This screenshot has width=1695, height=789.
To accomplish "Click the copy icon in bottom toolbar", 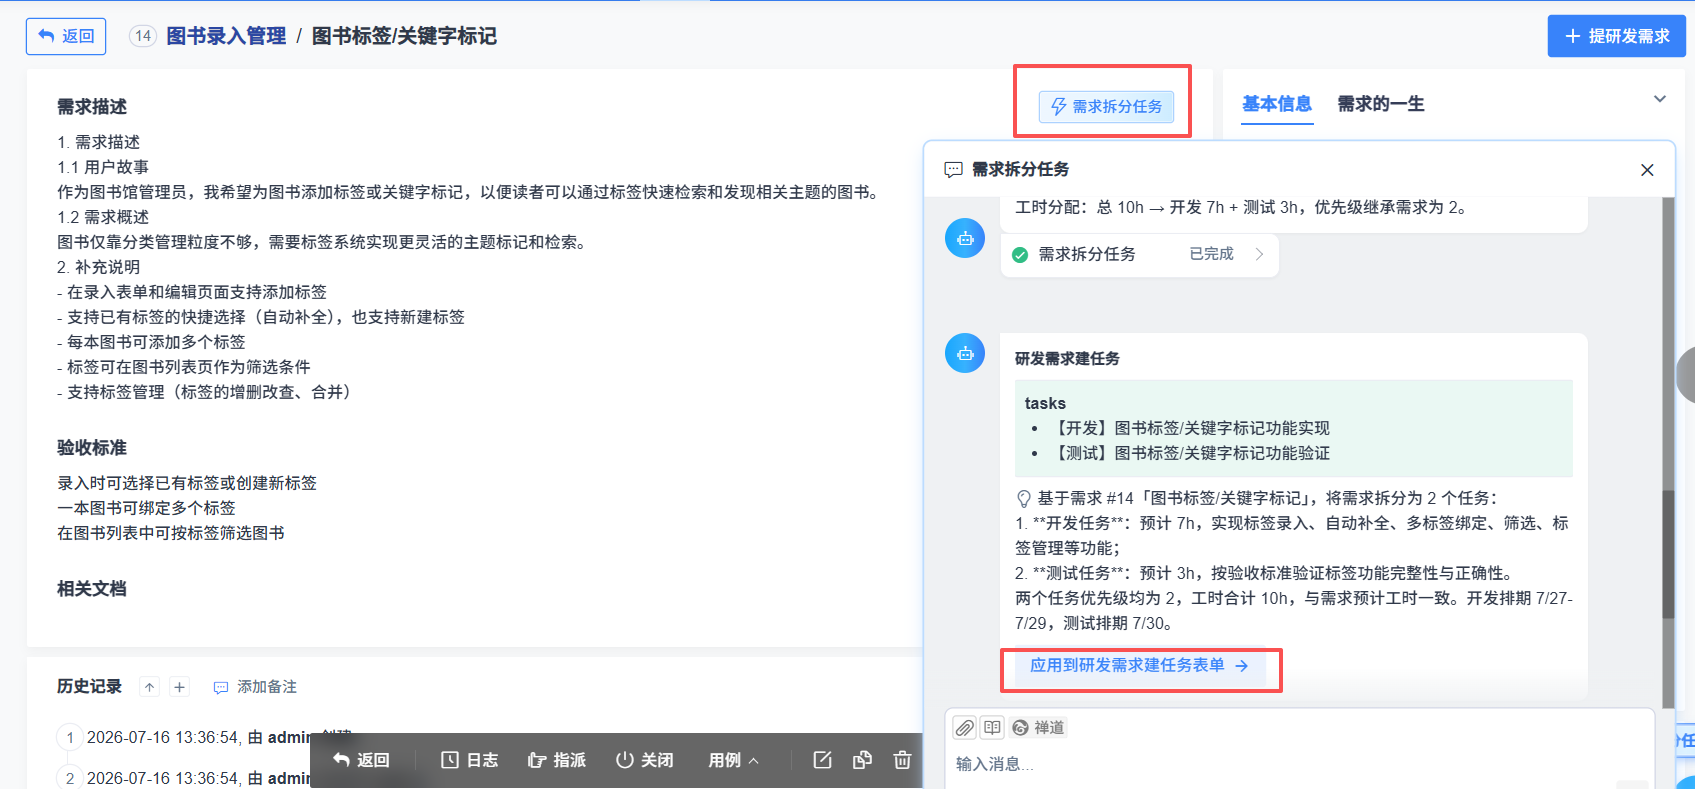I will tap(862, 760).
